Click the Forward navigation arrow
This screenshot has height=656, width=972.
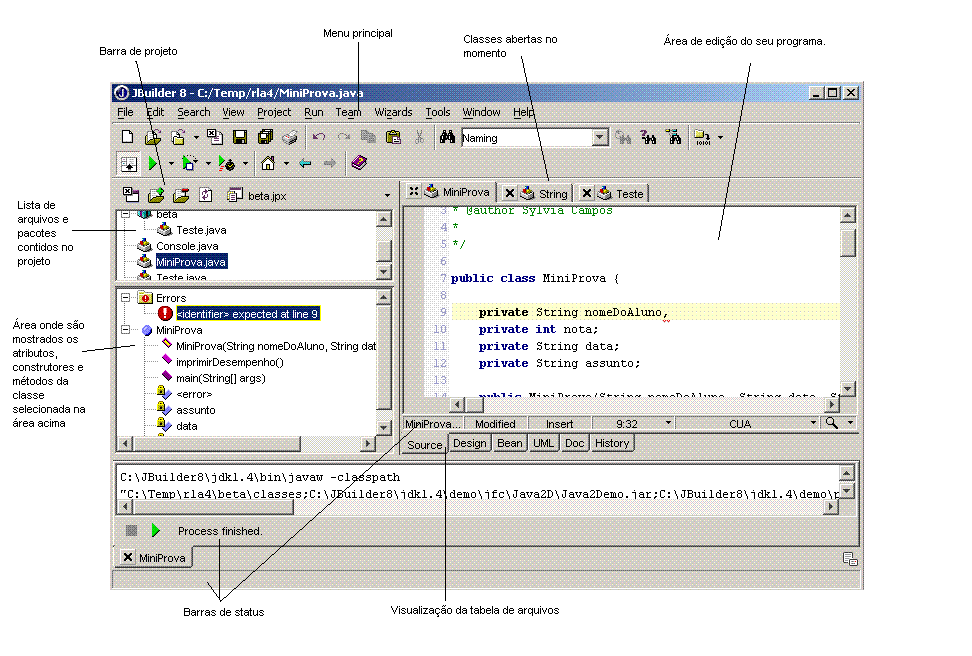click(330, 164)
